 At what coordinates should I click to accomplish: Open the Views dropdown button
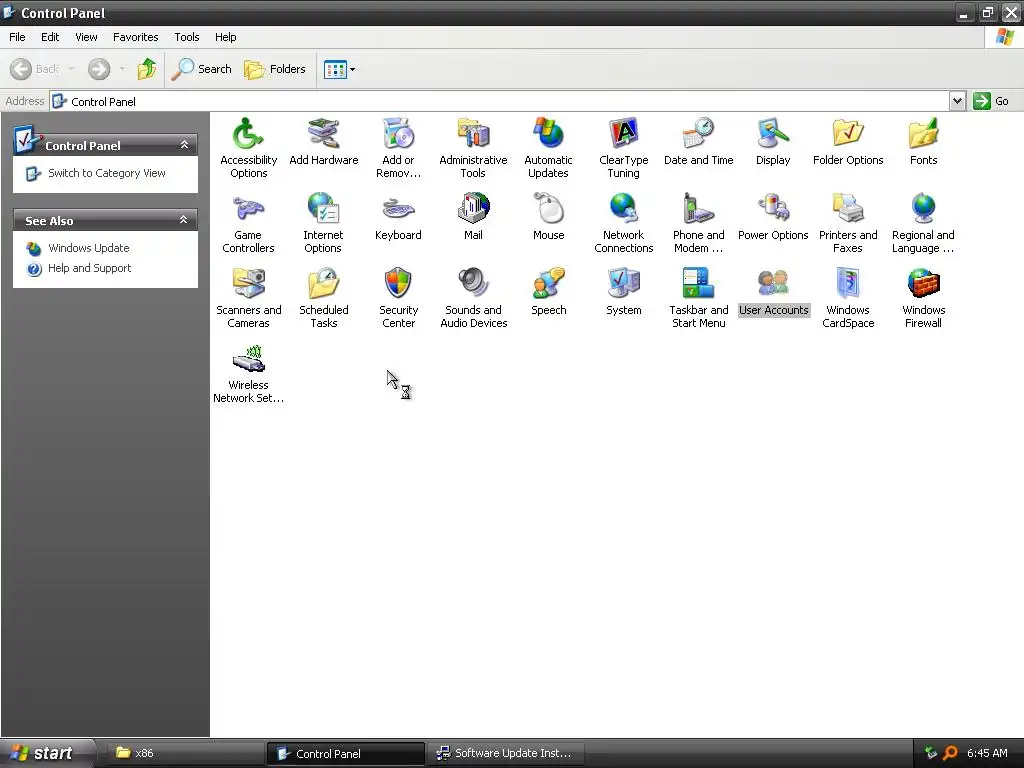(x=353, y=69)
